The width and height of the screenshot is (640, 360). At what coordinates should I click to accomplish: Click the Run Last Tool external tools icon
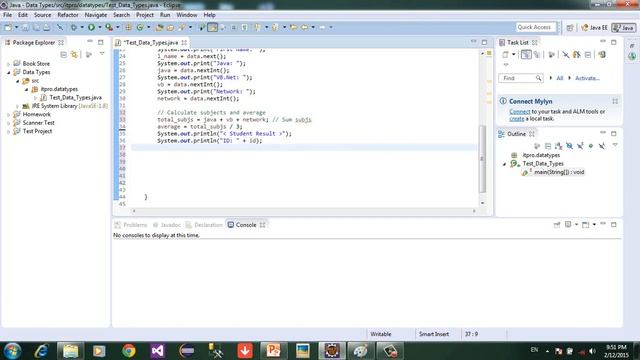(x=109, y=27)
